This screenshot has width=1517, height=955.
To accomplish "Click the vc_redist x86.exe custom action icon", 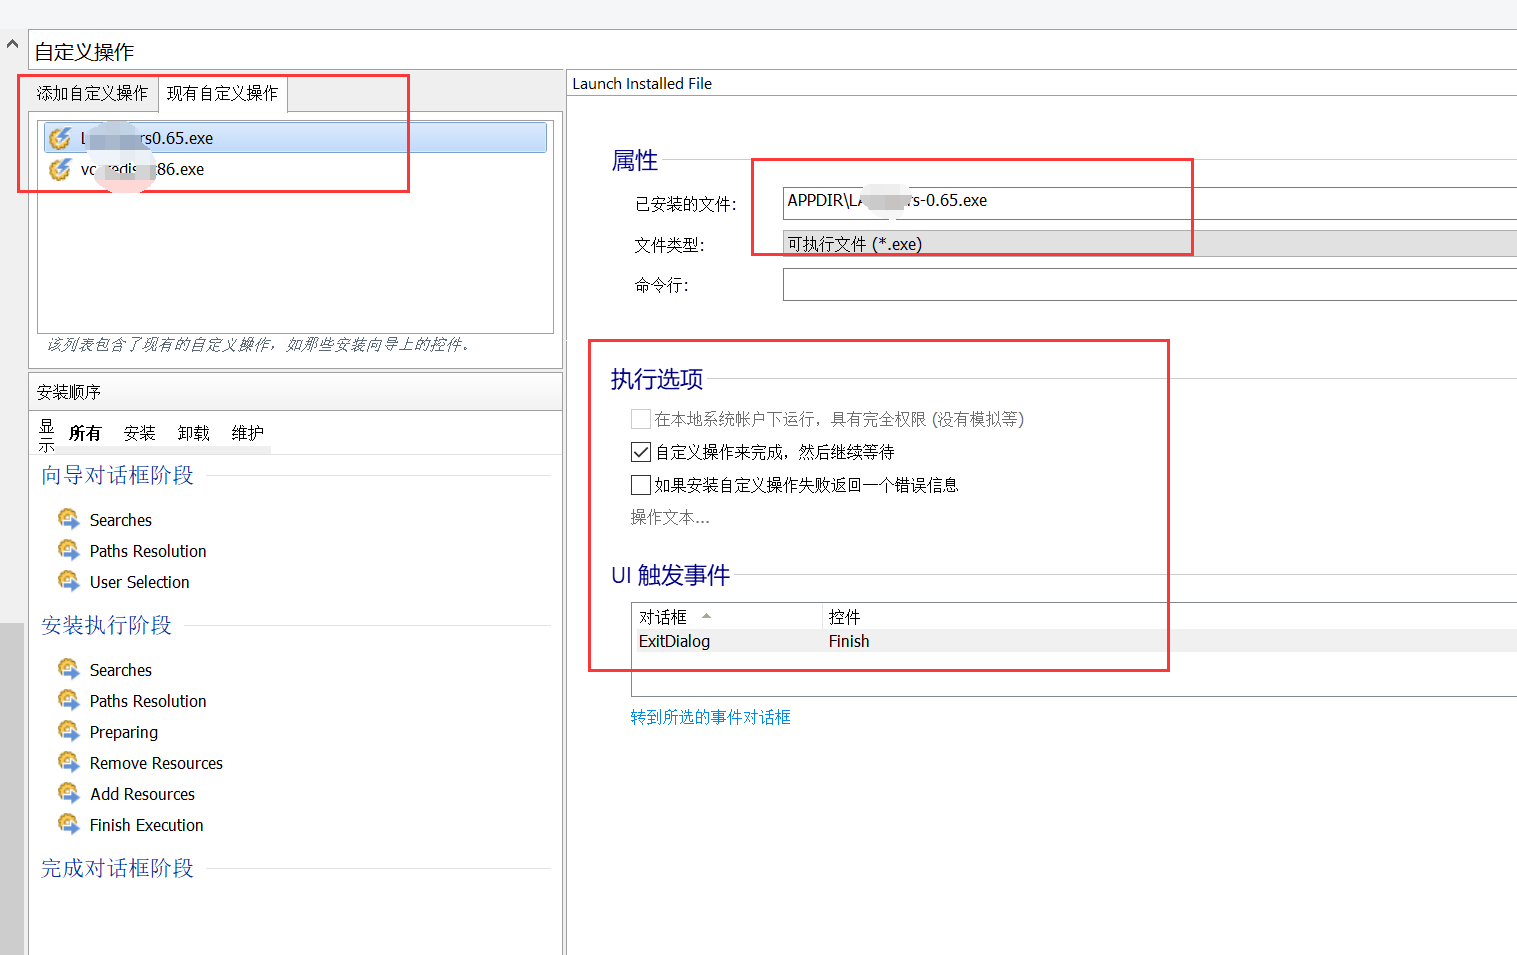I will tap(59, 169).
